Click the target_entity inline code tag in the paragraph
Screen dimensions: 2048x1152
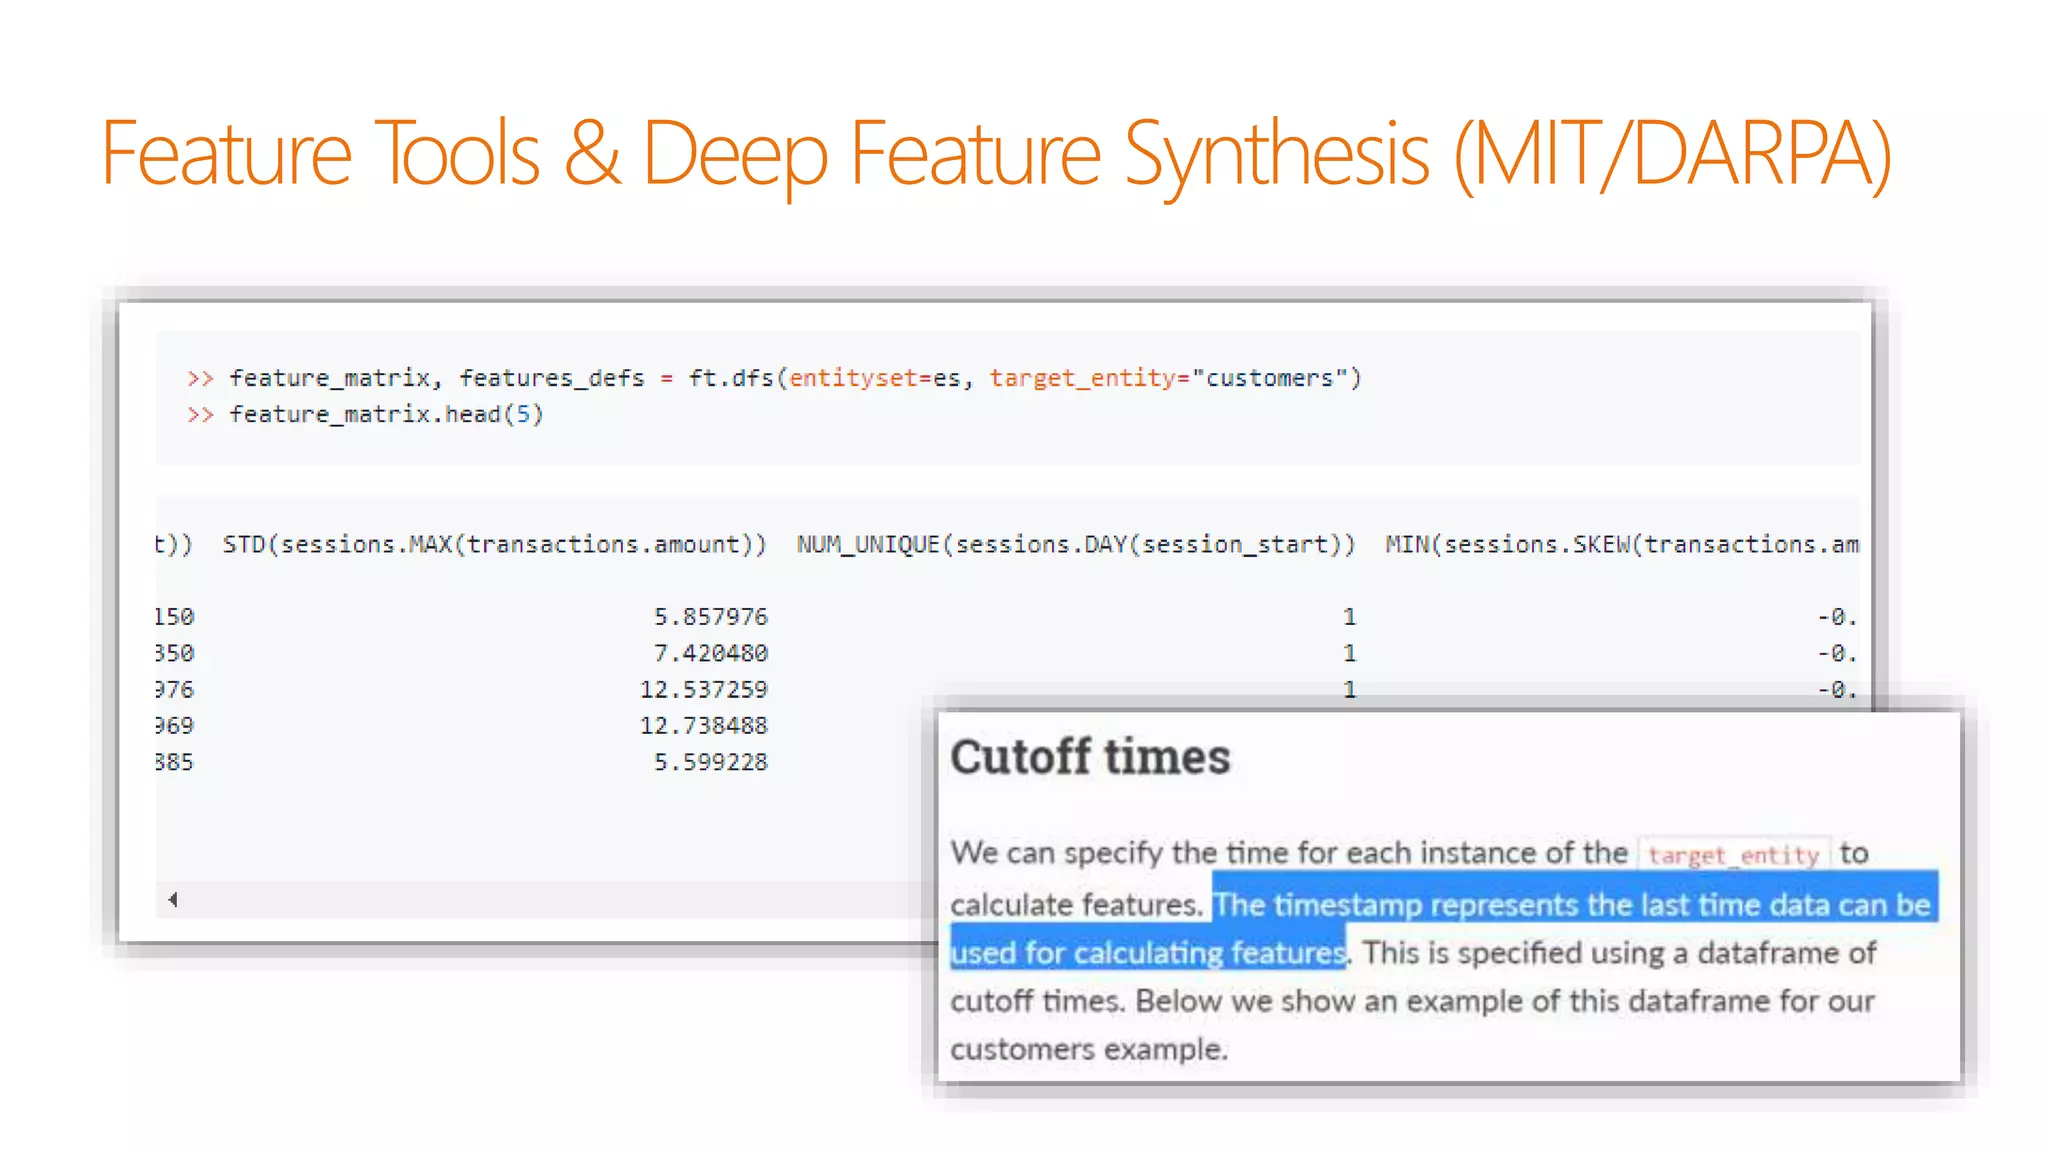pyautogui.click(x=1733, y=854)
